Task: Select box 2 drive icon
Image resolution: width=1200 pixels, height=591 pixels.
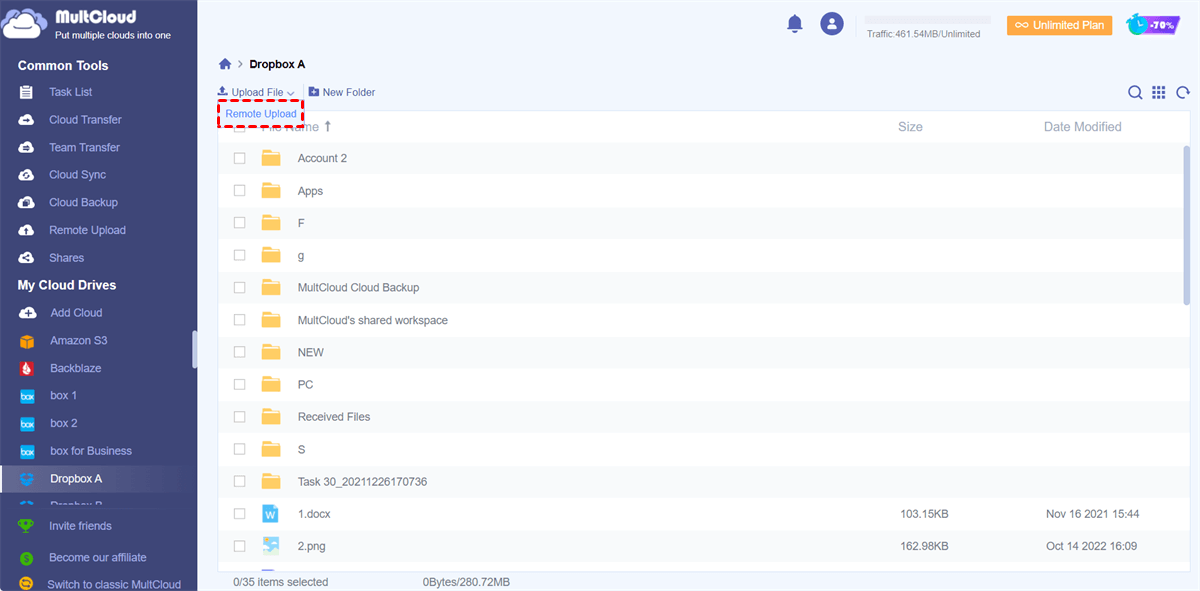Action: pyautogui.click(x=27, y=424)
